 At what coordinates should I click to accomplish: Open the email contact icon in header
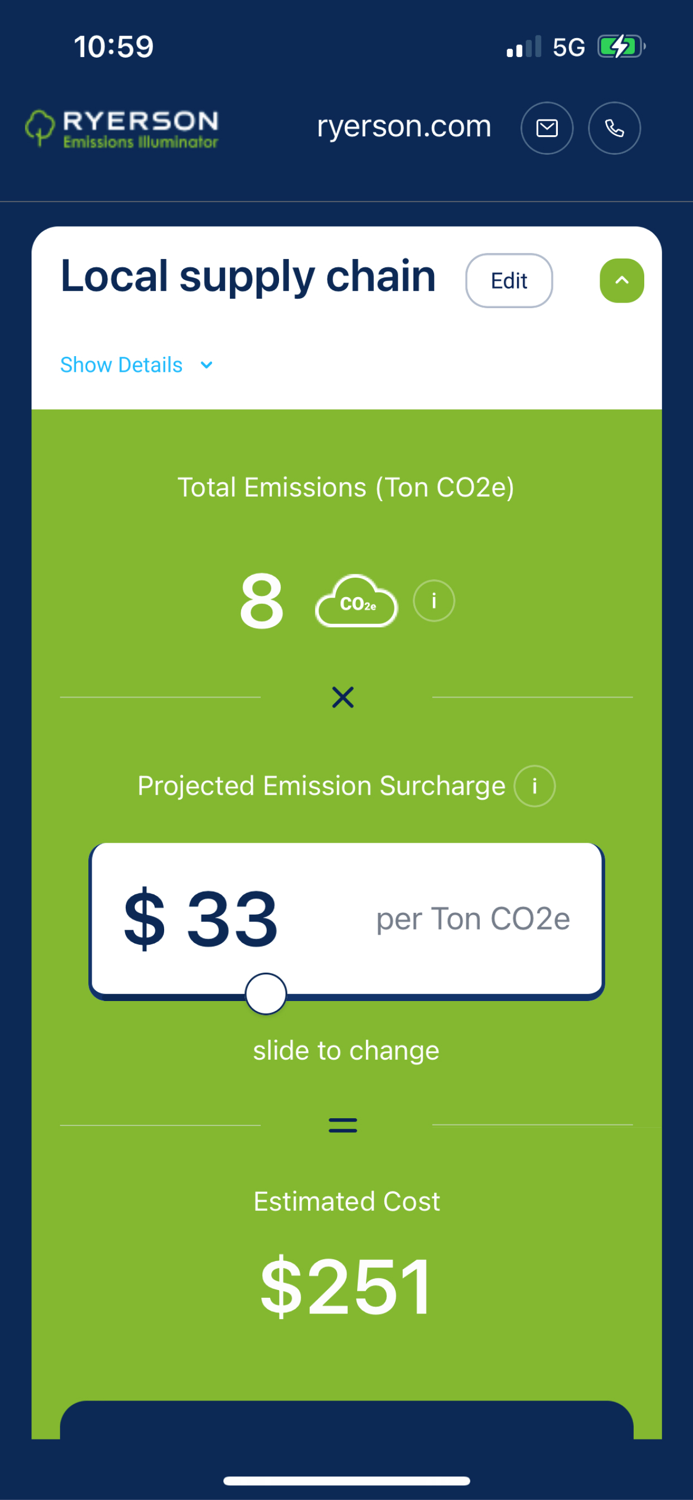click(x=547, y=128)
